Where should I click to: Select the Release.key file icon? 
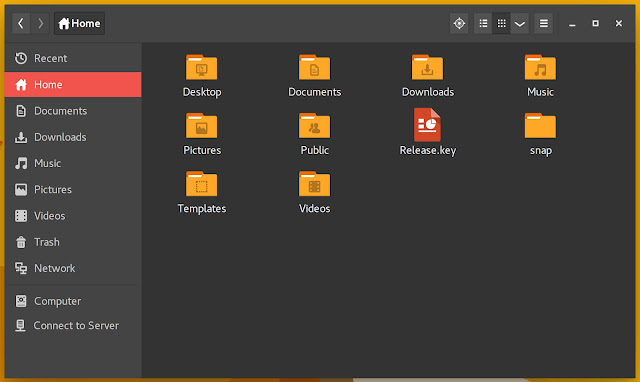[x=427, y=124]
